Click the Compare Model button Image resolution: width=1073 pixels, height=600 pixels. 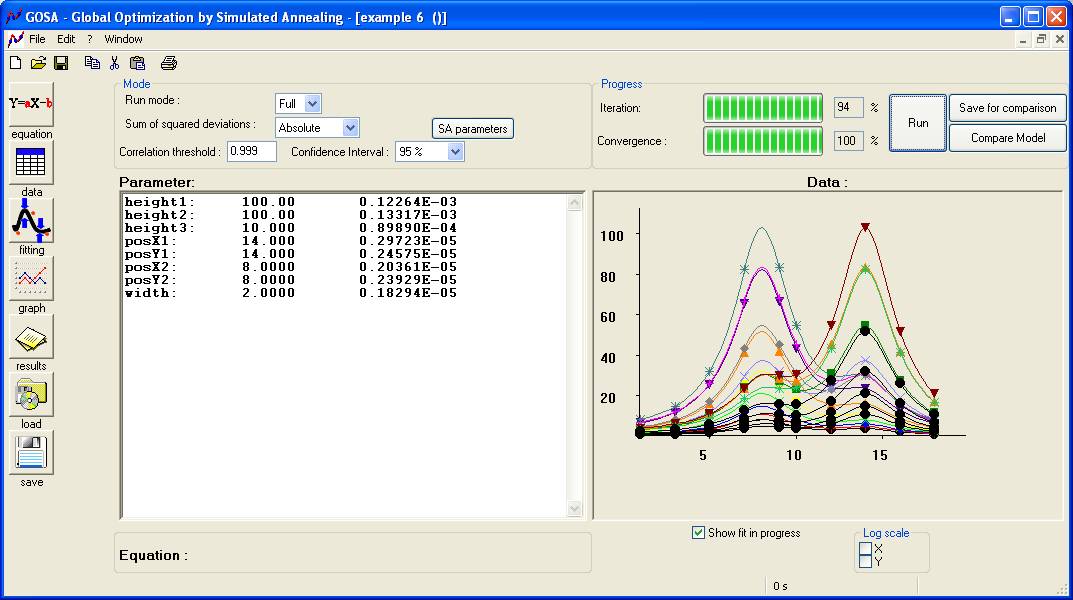point(1007,138)
